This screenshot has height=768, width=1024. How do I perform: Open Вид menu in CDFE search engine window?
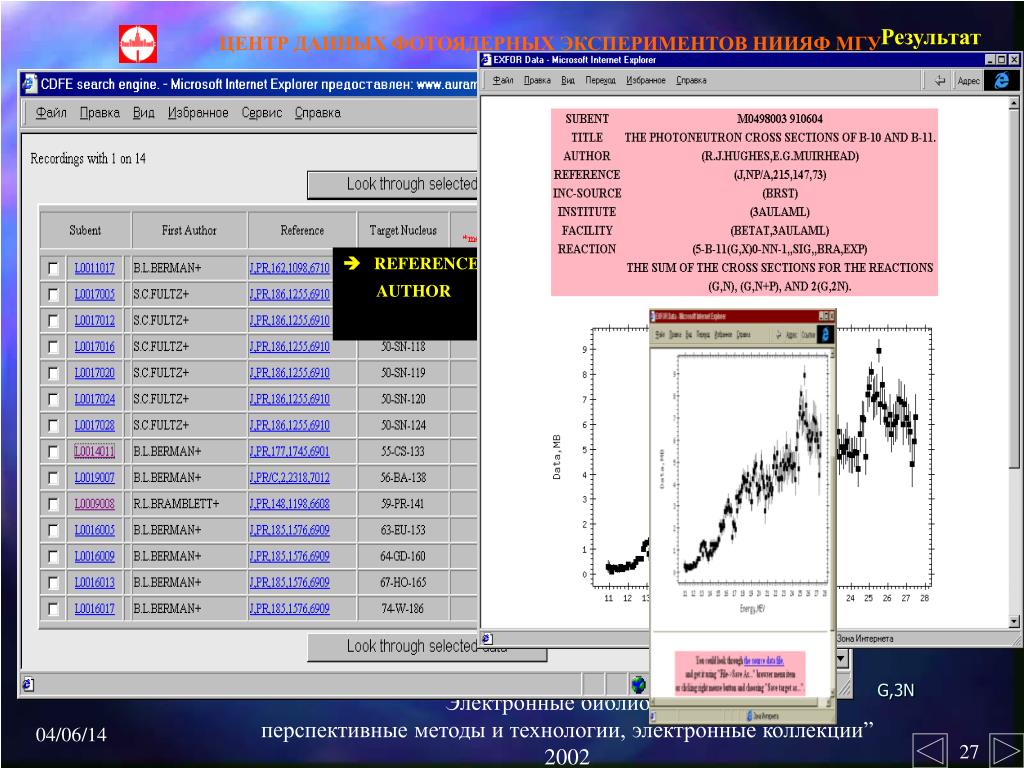click(x=144, y=112)
